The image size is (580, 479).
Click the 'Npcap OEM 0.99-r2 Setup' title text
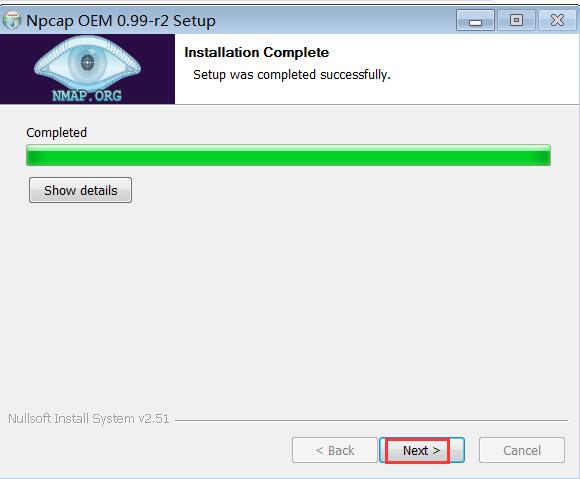121,21
